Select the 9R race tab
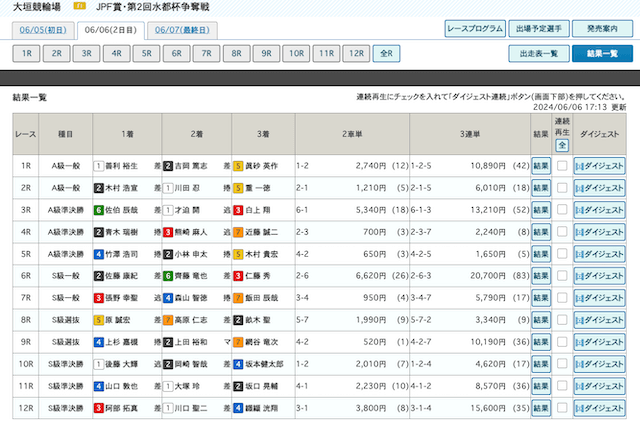The image size is (640, 421). (x=266, y=53)
